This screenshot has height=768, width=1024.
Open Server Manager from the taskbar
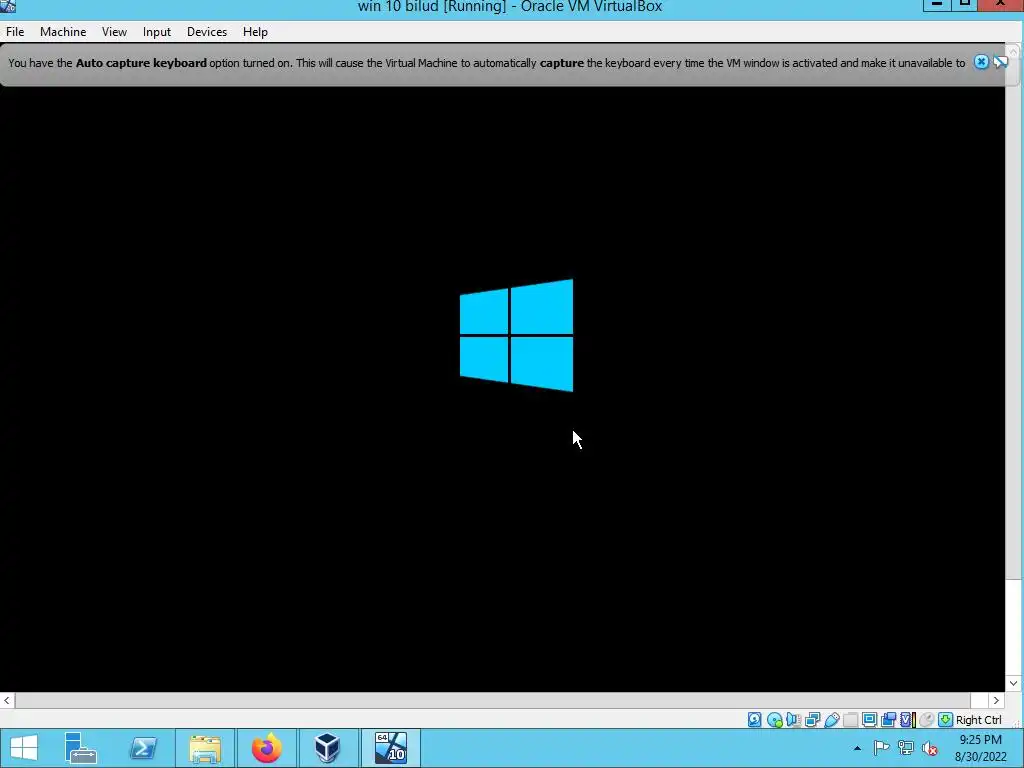click(81, 748)
